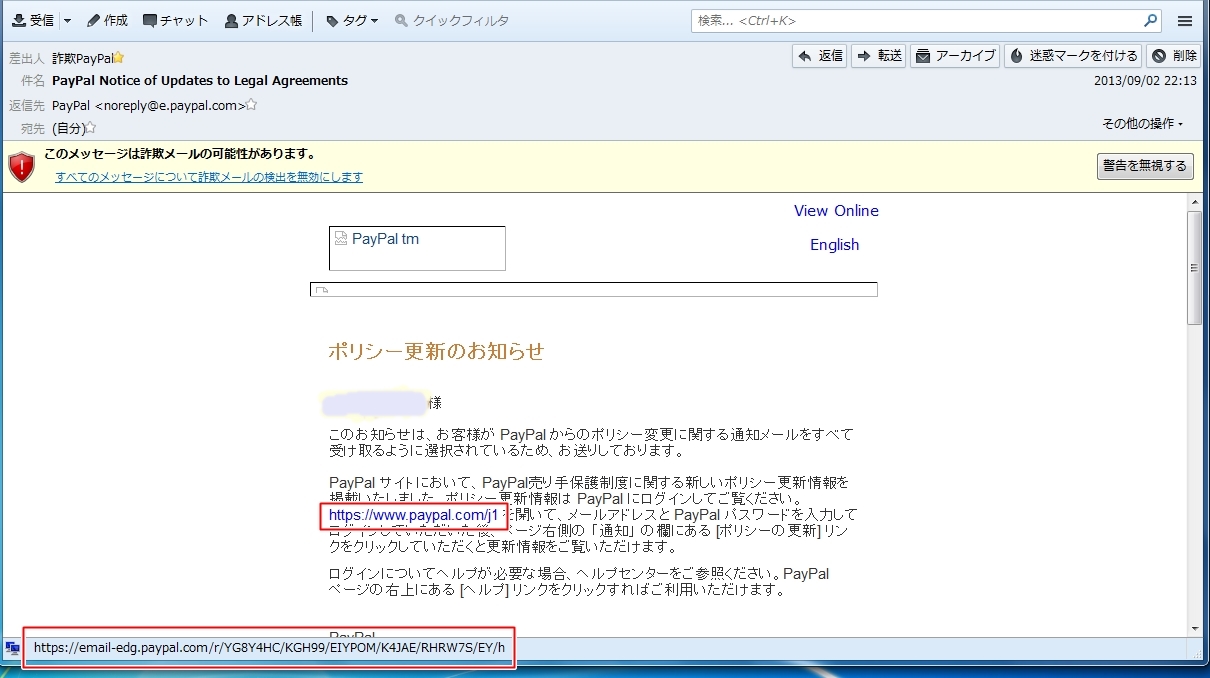Click 作成 to compose a message
The height and width of the screenshot is (678, 1210).
click(107, 20)
